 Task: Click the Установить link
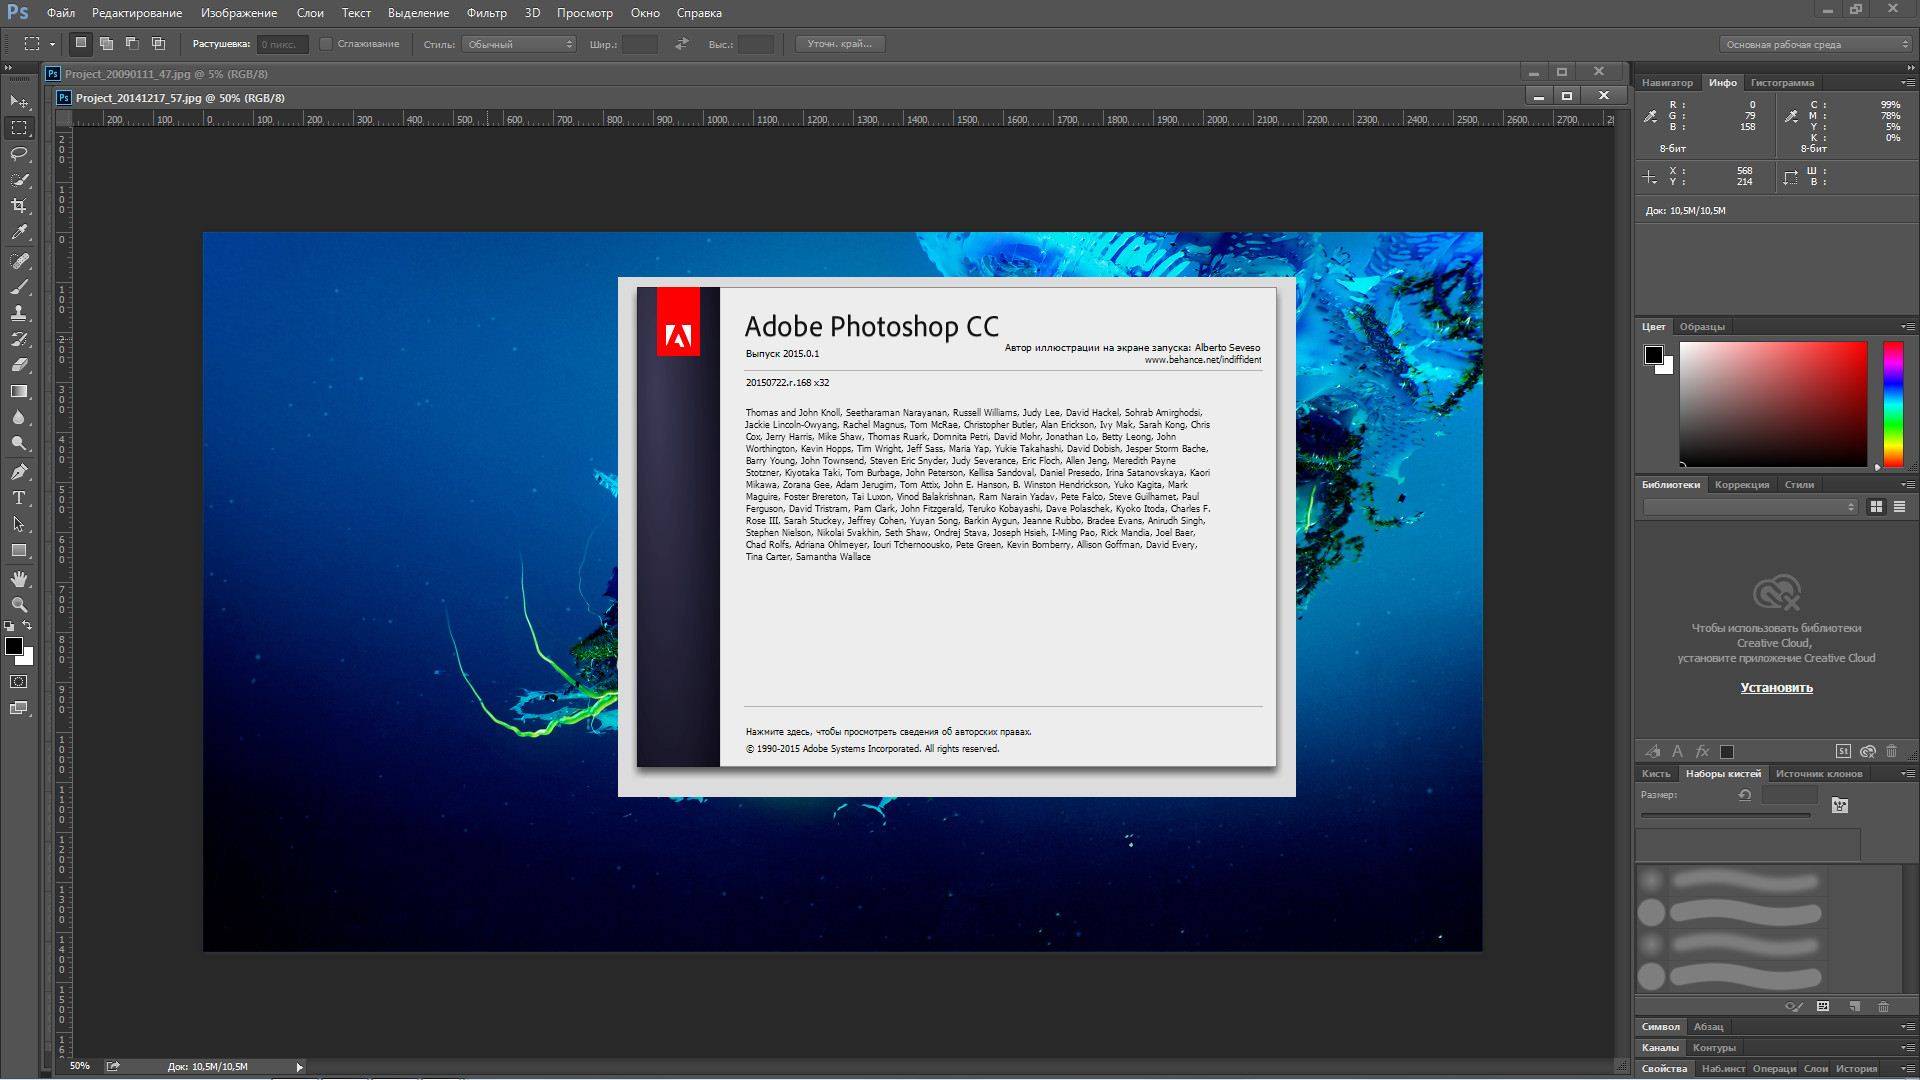click(1776, 688)
